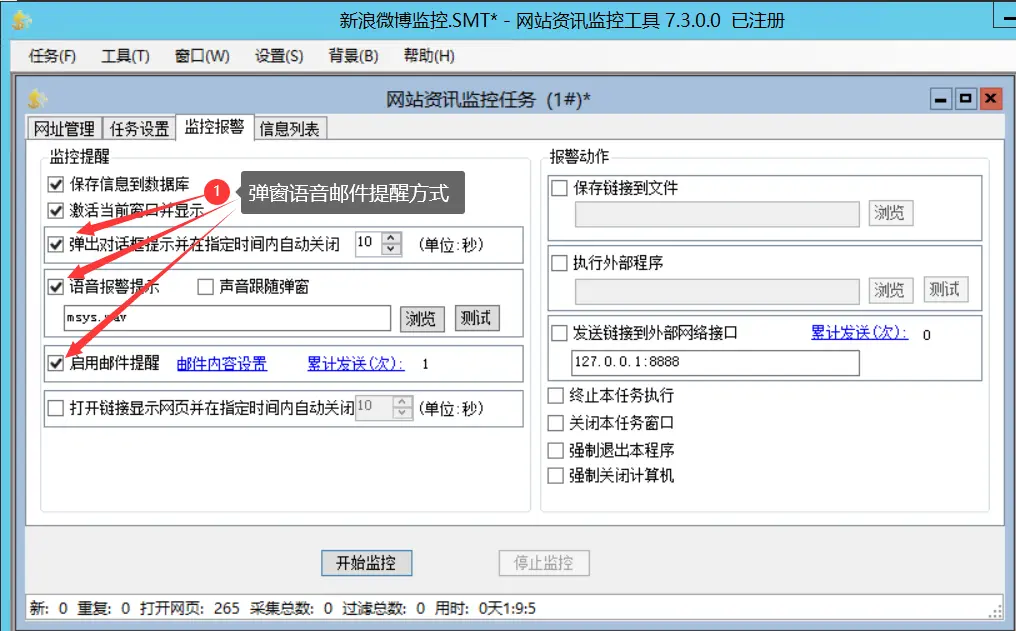The height and width of the screenshot is (631, 1016).
Task: Switch to the 网址管理 tab
Action: pos(62,128)
